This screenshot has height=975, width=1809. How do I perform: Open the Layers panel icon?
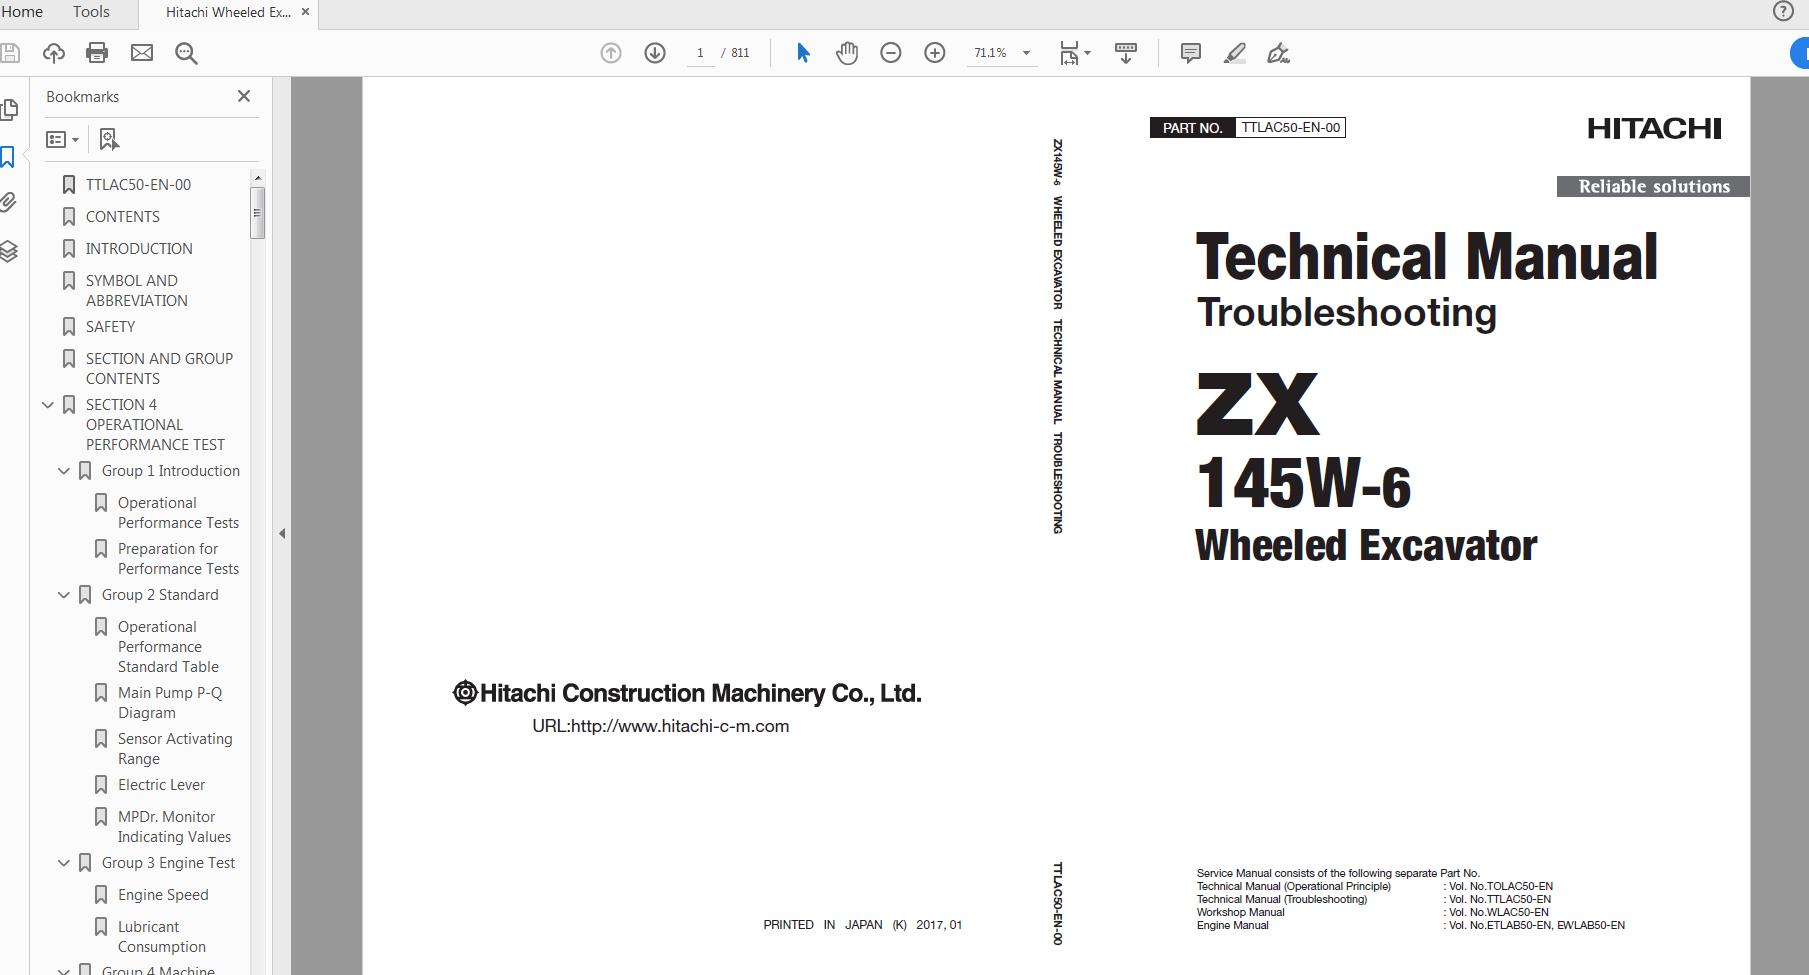tap(9, 251)
